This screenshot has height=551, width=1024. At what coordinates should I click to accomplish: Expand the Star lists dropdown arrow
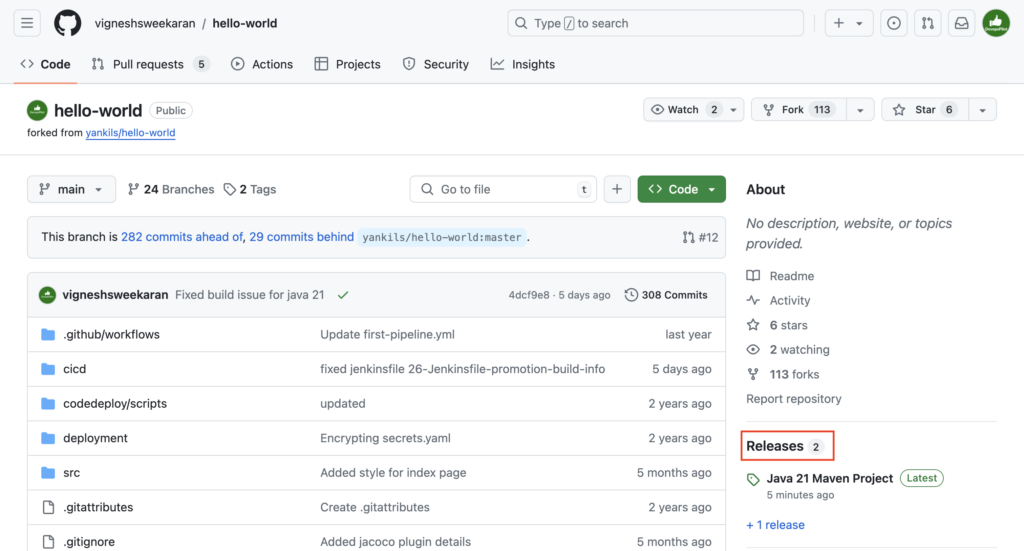click(x=982, y=110)
